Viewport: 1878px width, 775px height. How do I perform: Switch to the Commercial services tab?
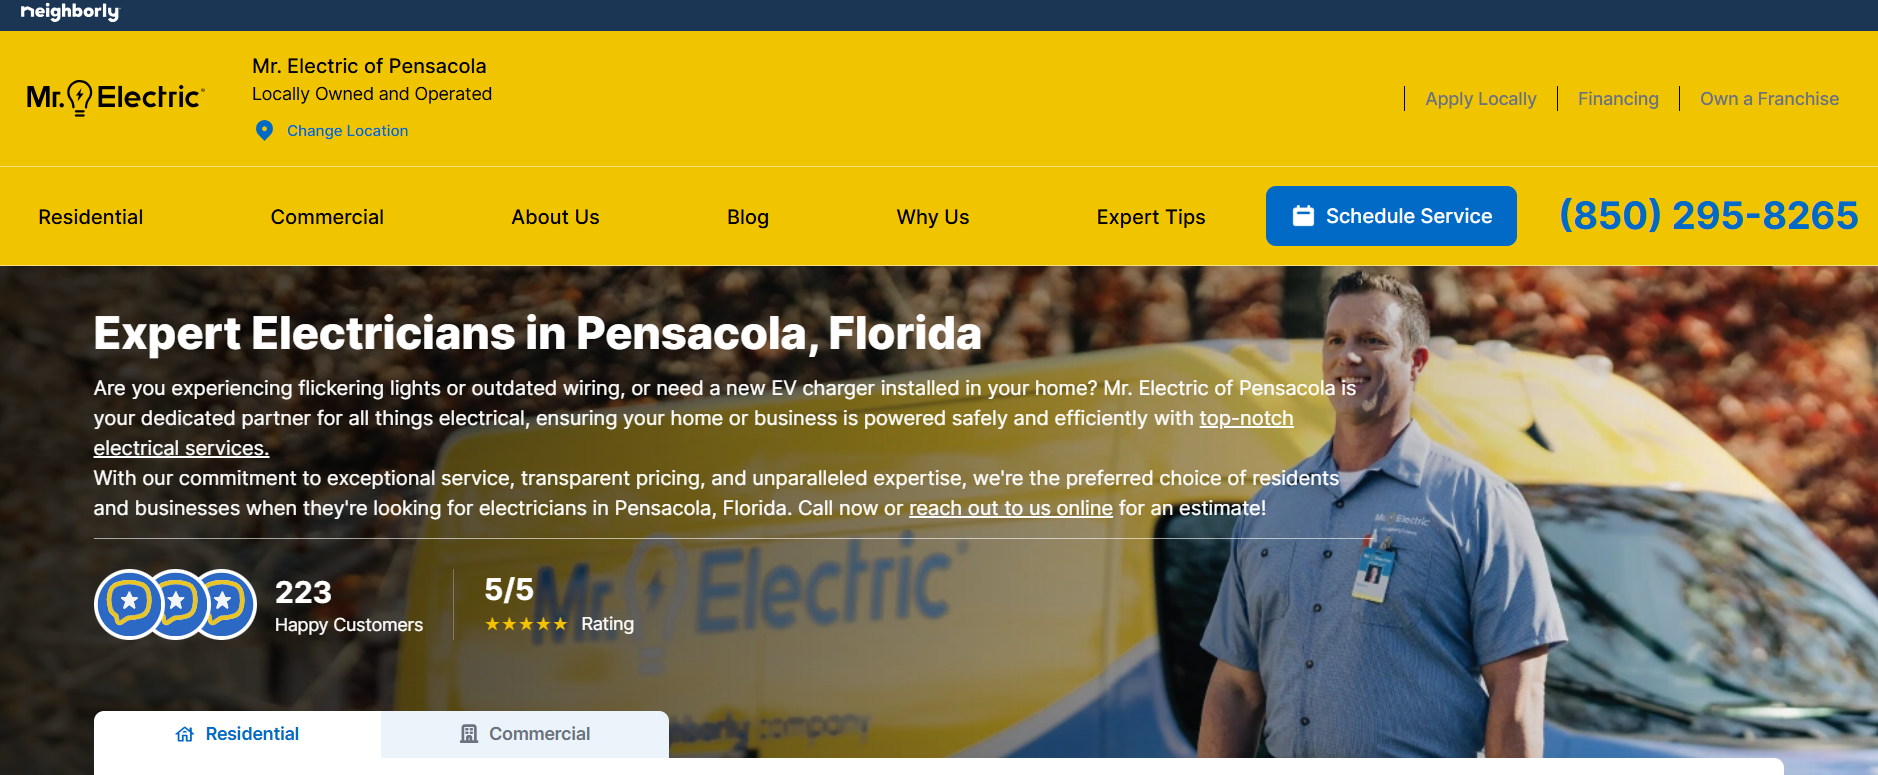pos(525,734)
